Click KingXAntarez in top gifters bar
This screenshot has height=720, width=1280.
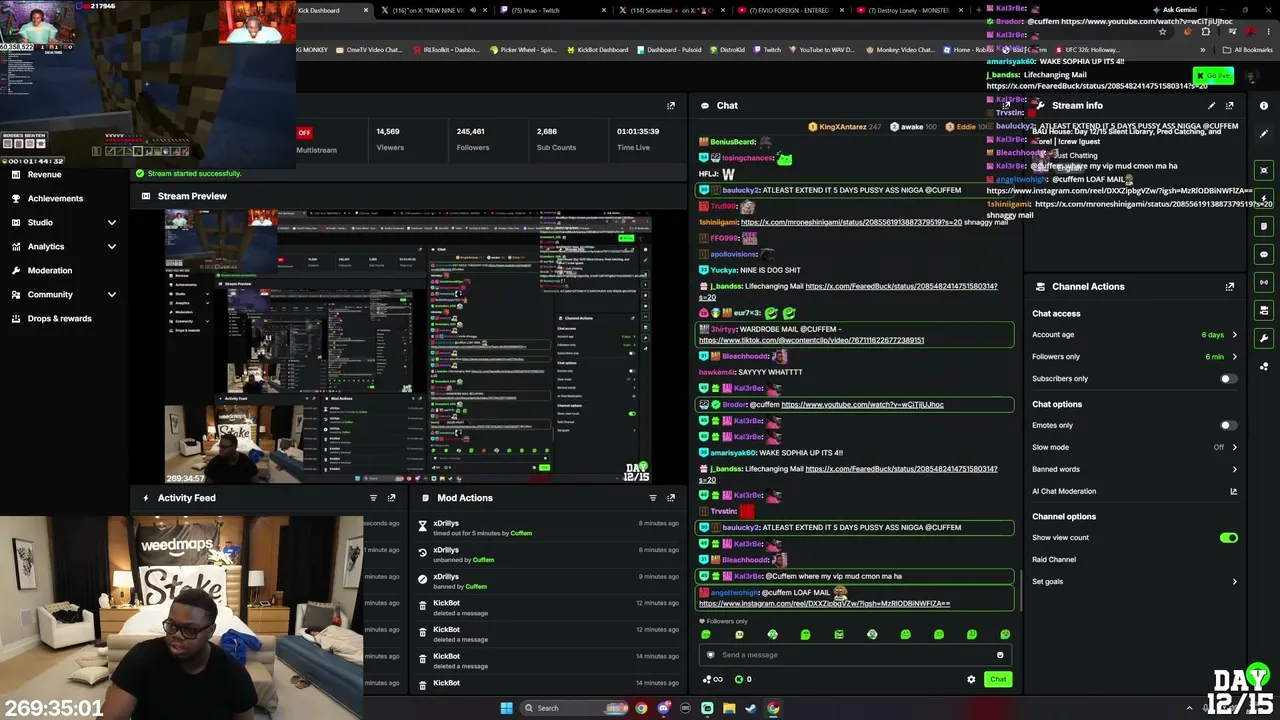tap(843, 127)
